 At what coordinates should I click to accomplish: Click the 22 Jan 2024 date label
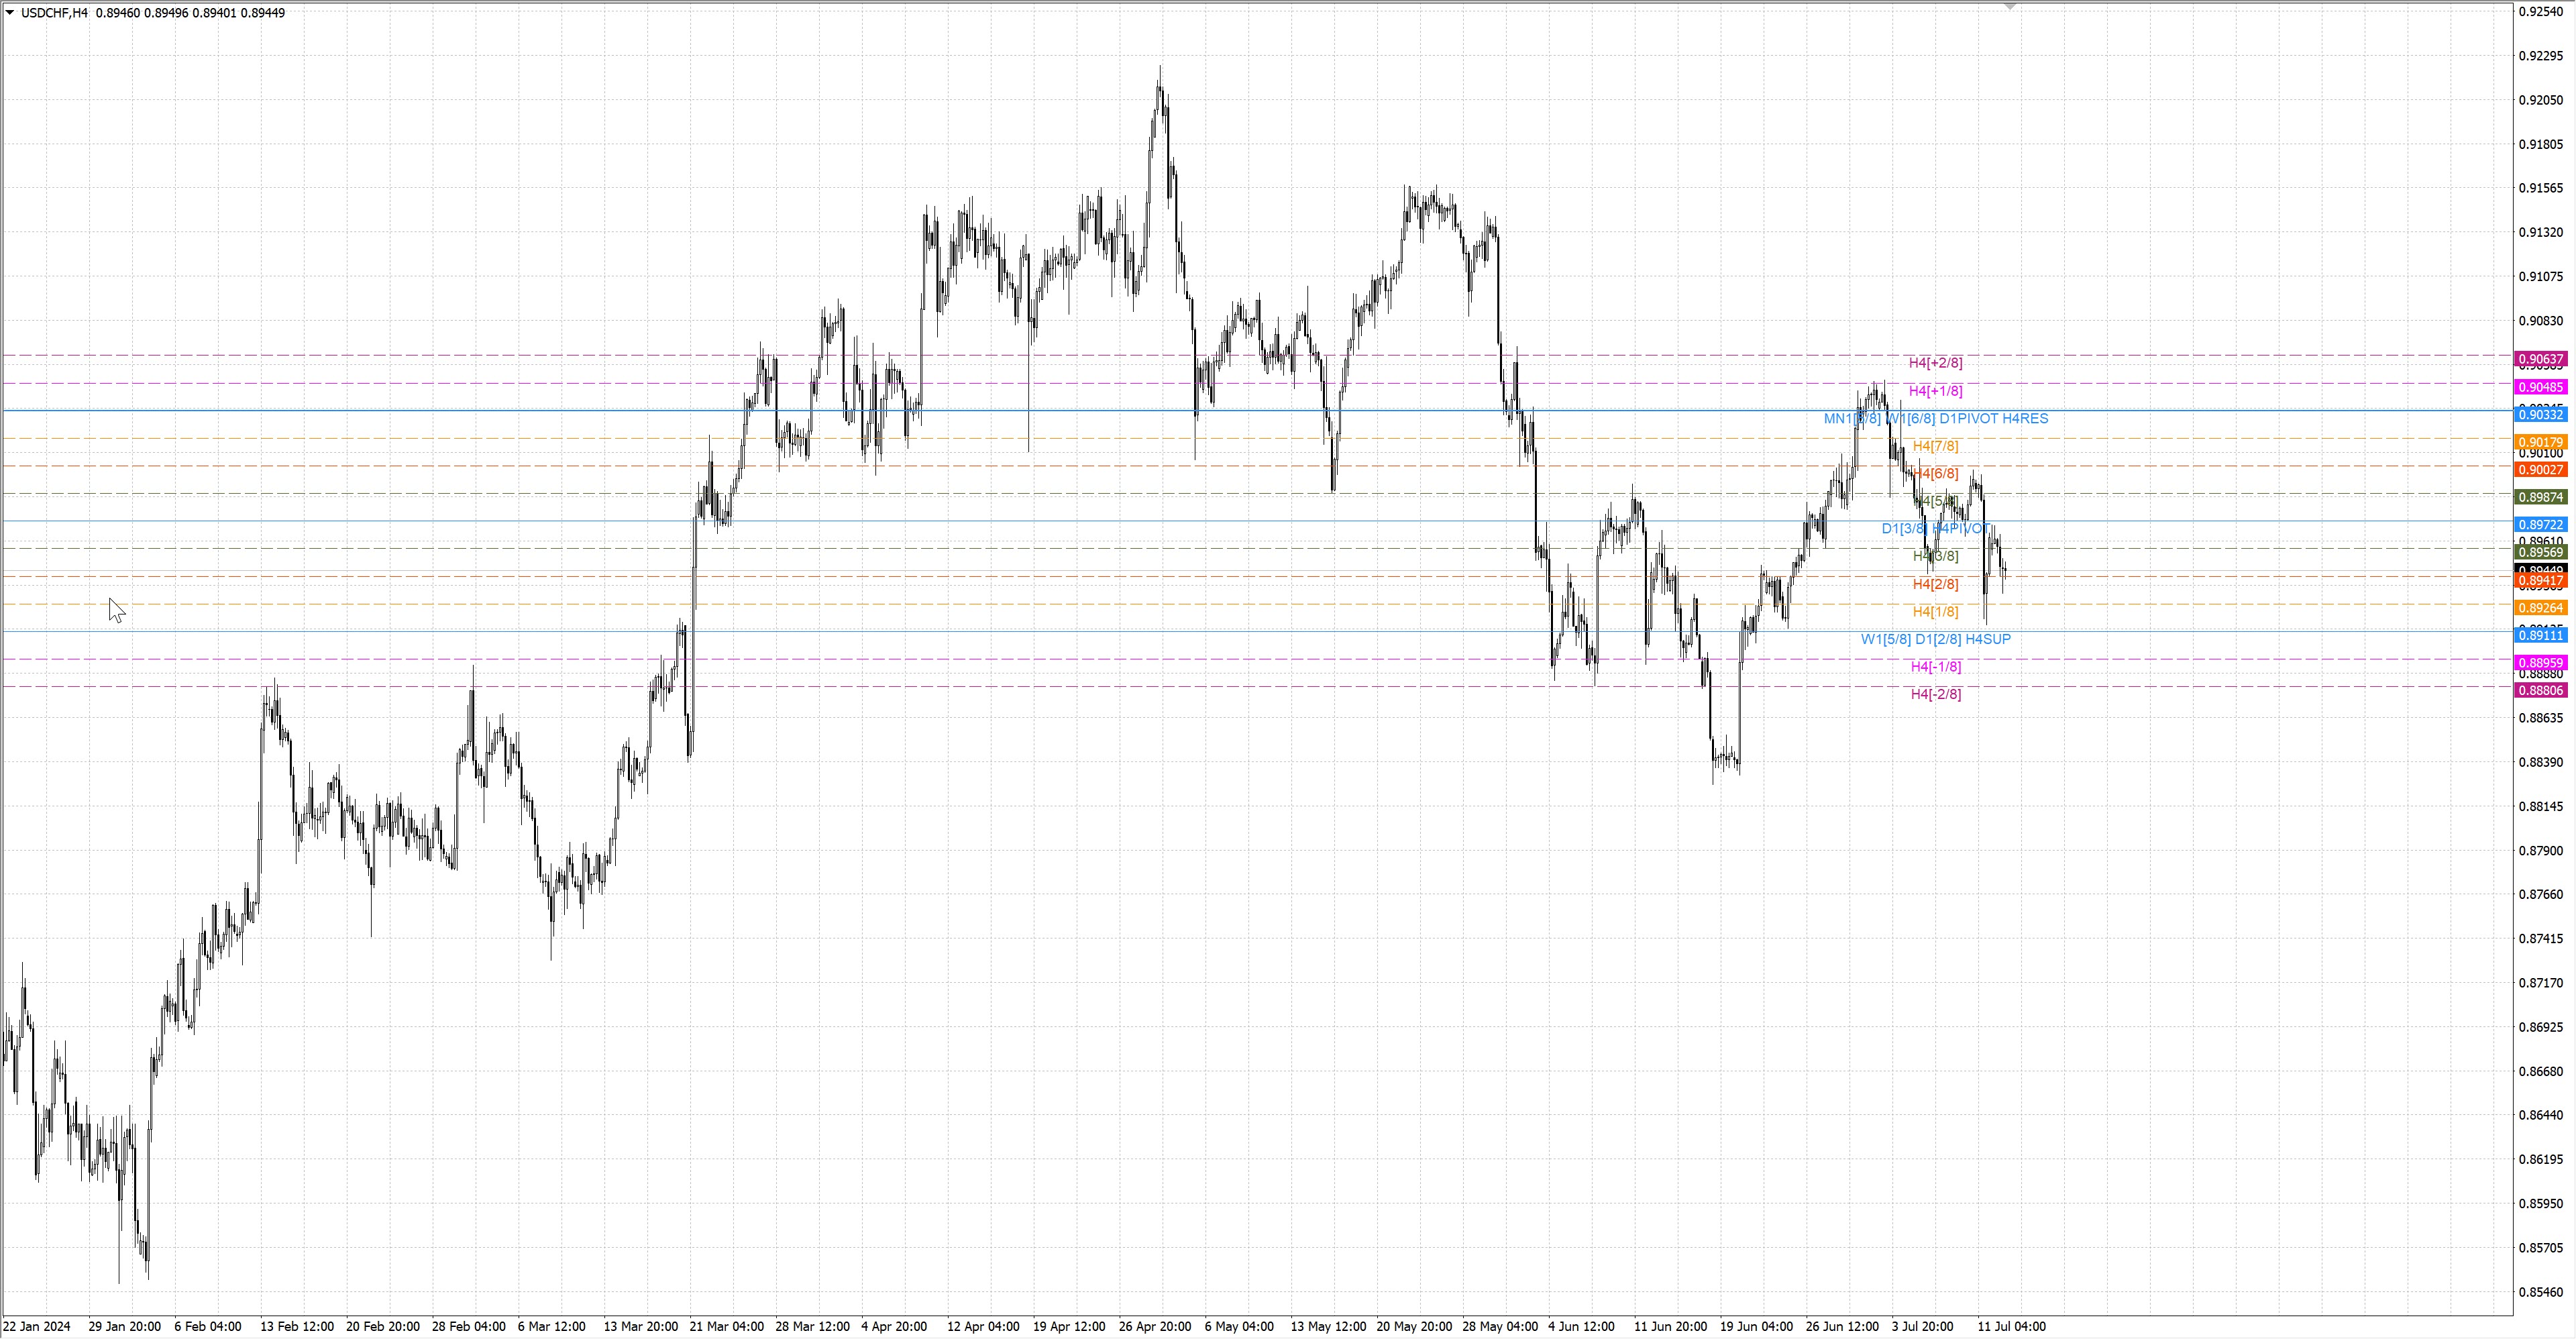coord(37,1326)
